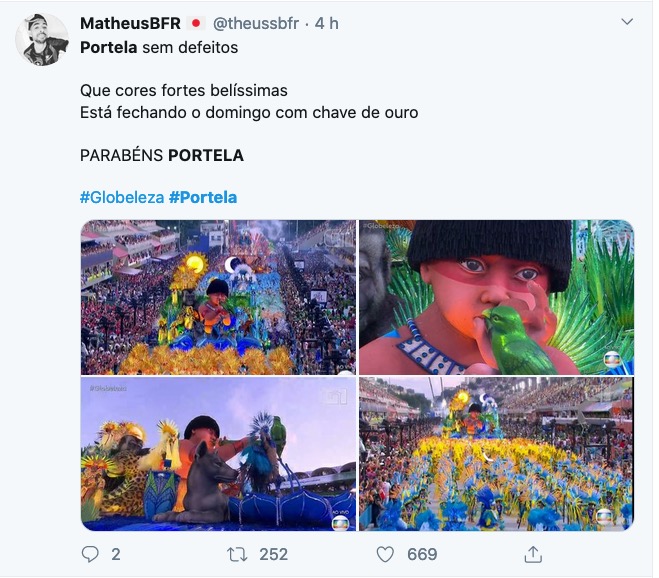This screenshot has height=578, width=659.
Task: Click the MatheusBFR display name
Action: pyautogui.click(x=130, y=23)
